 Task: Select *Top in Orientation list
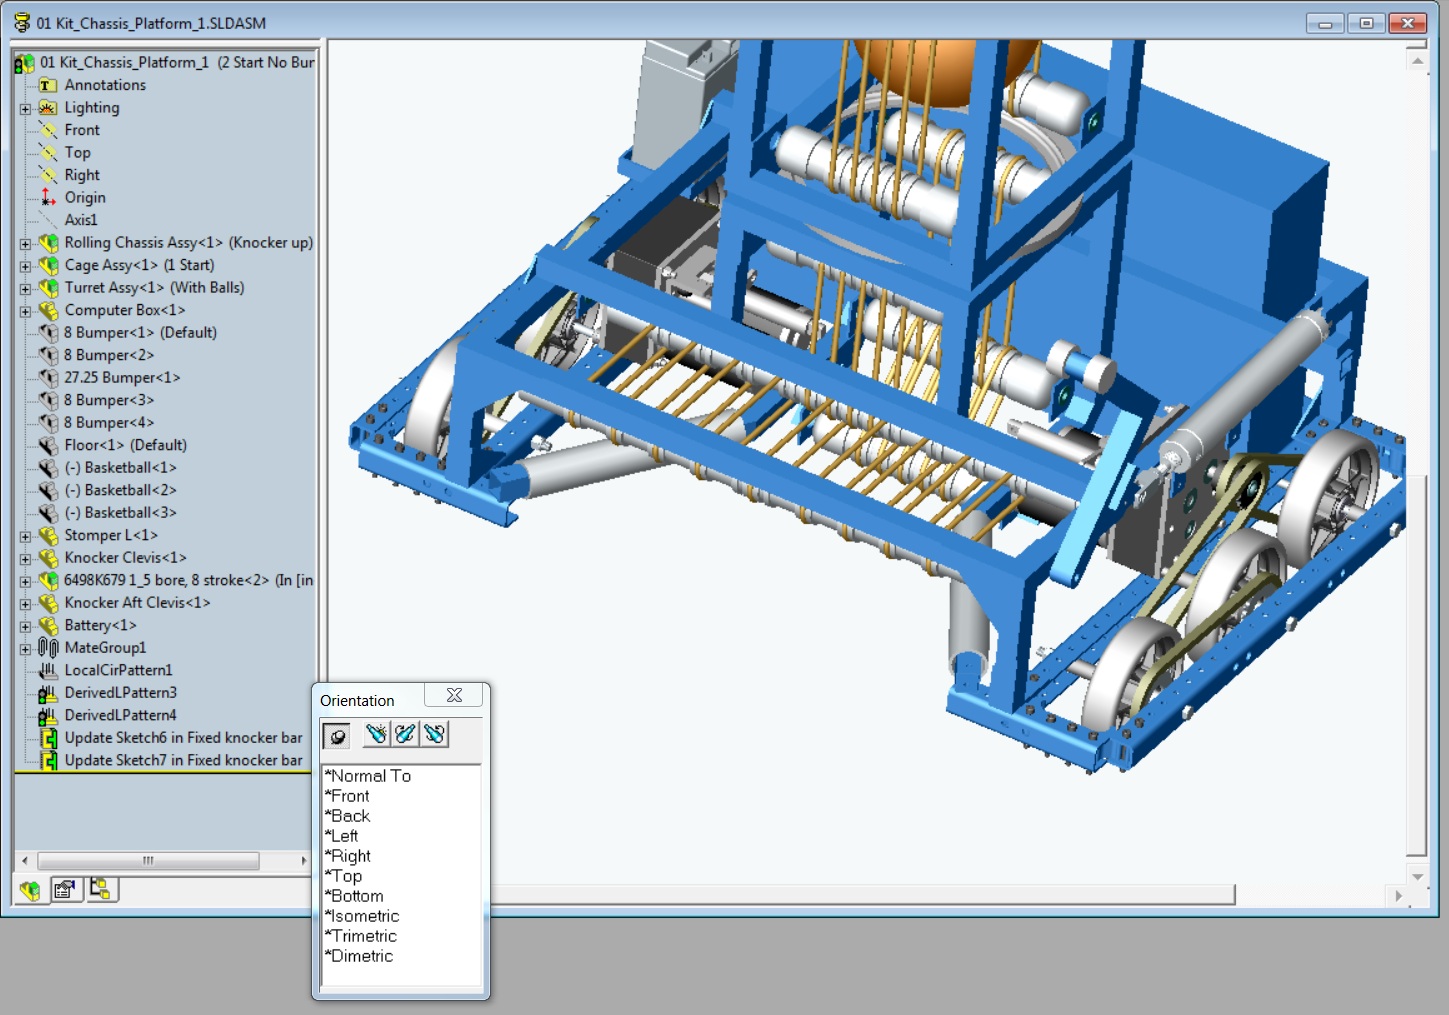pyautogui.click(x=343, y=876)
